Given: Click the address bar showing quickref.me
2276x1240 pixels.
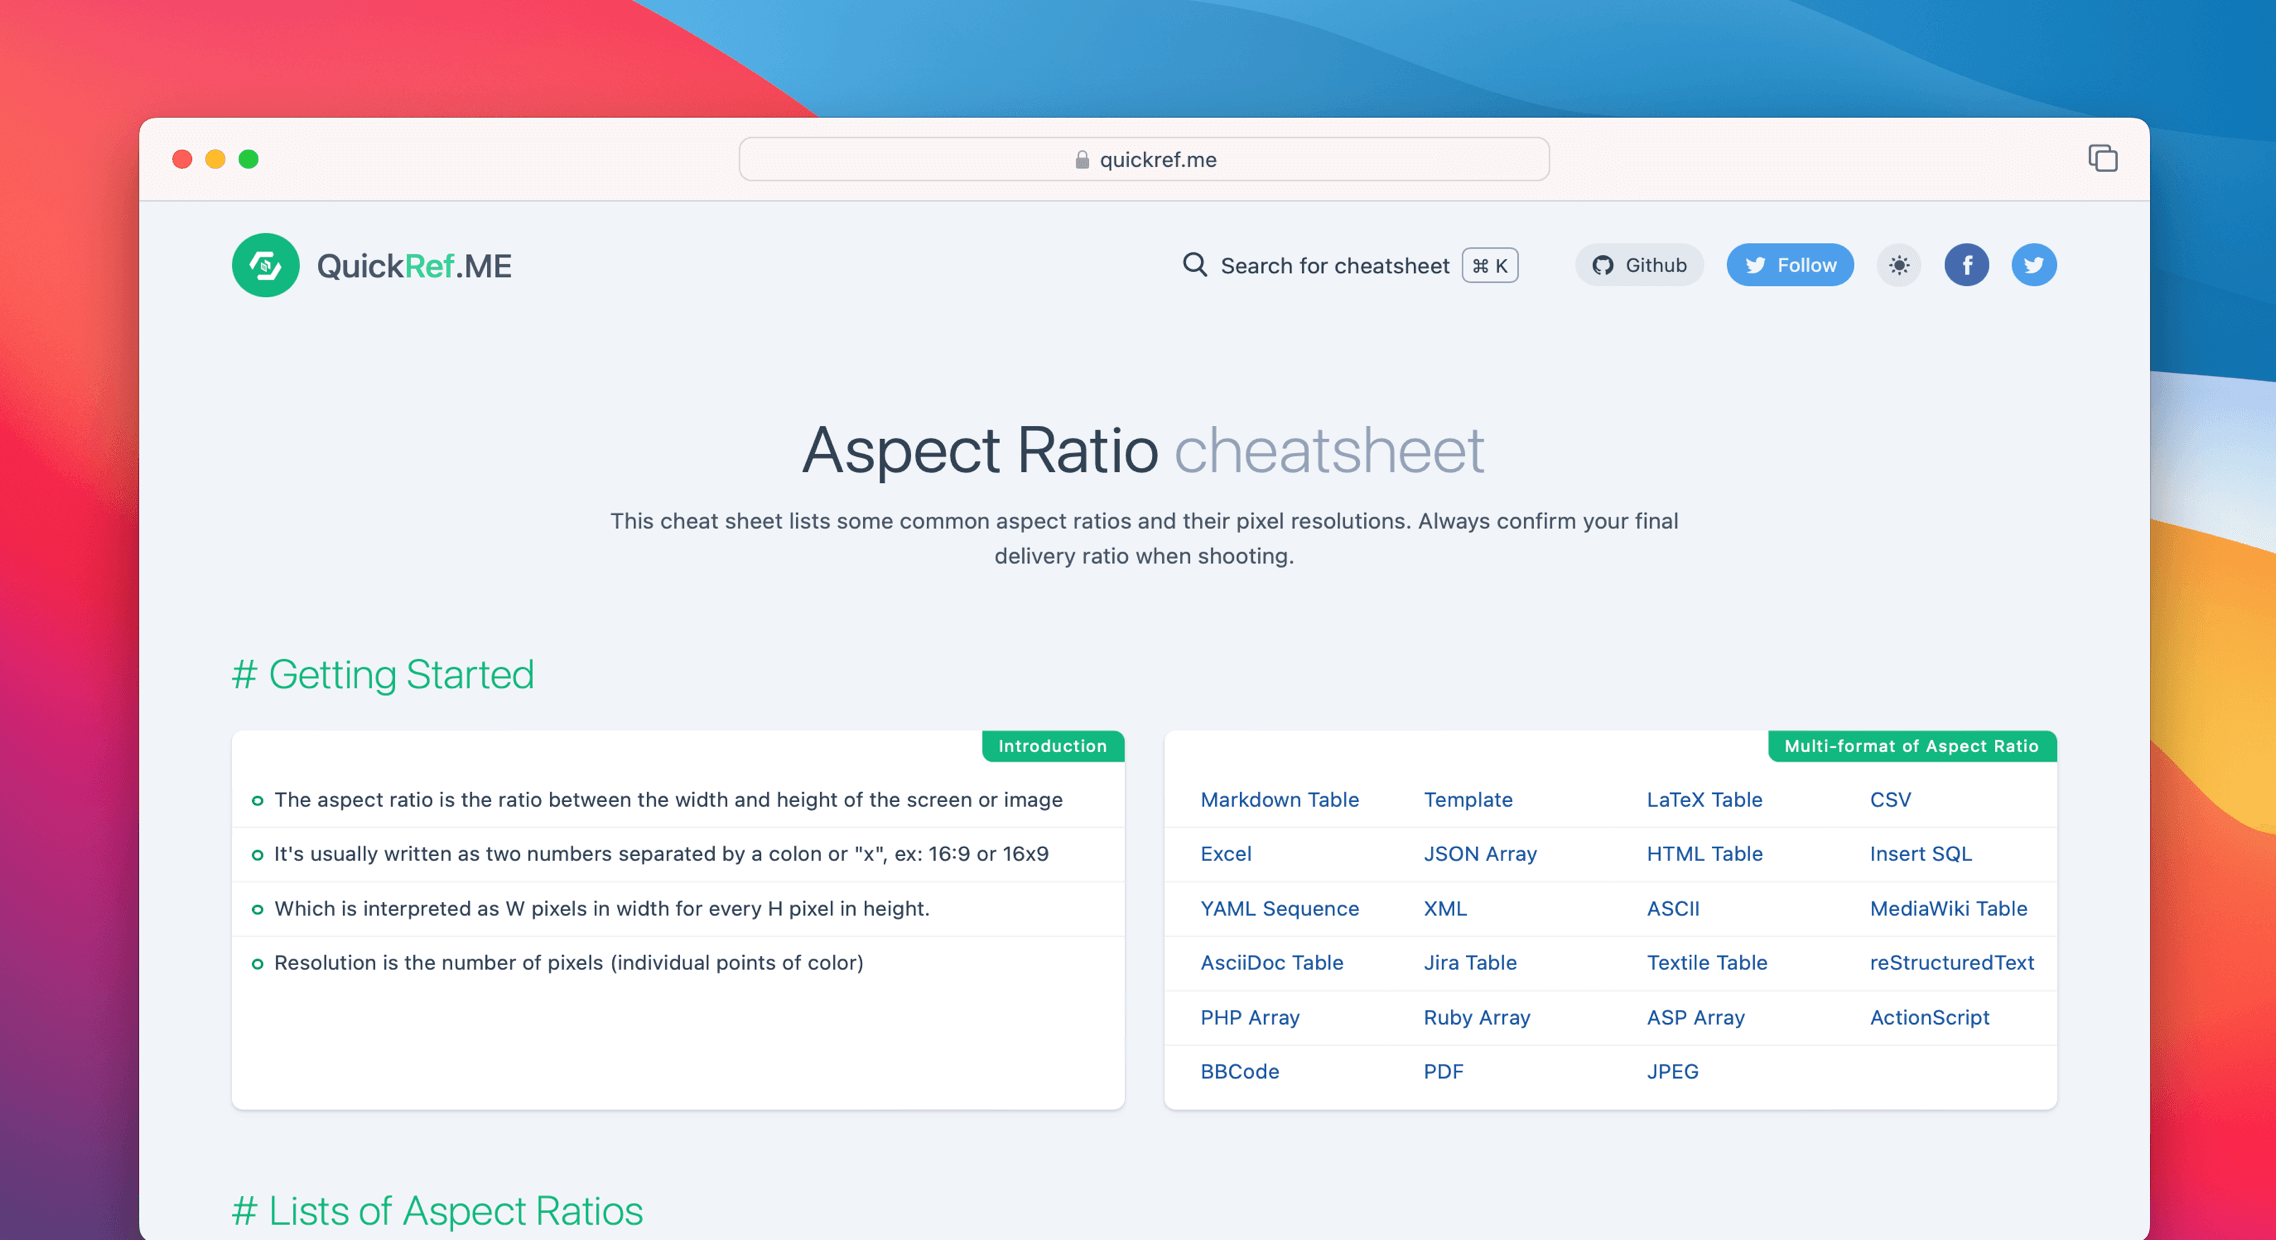Looking at the screenshot, I should pos(1143,159).
